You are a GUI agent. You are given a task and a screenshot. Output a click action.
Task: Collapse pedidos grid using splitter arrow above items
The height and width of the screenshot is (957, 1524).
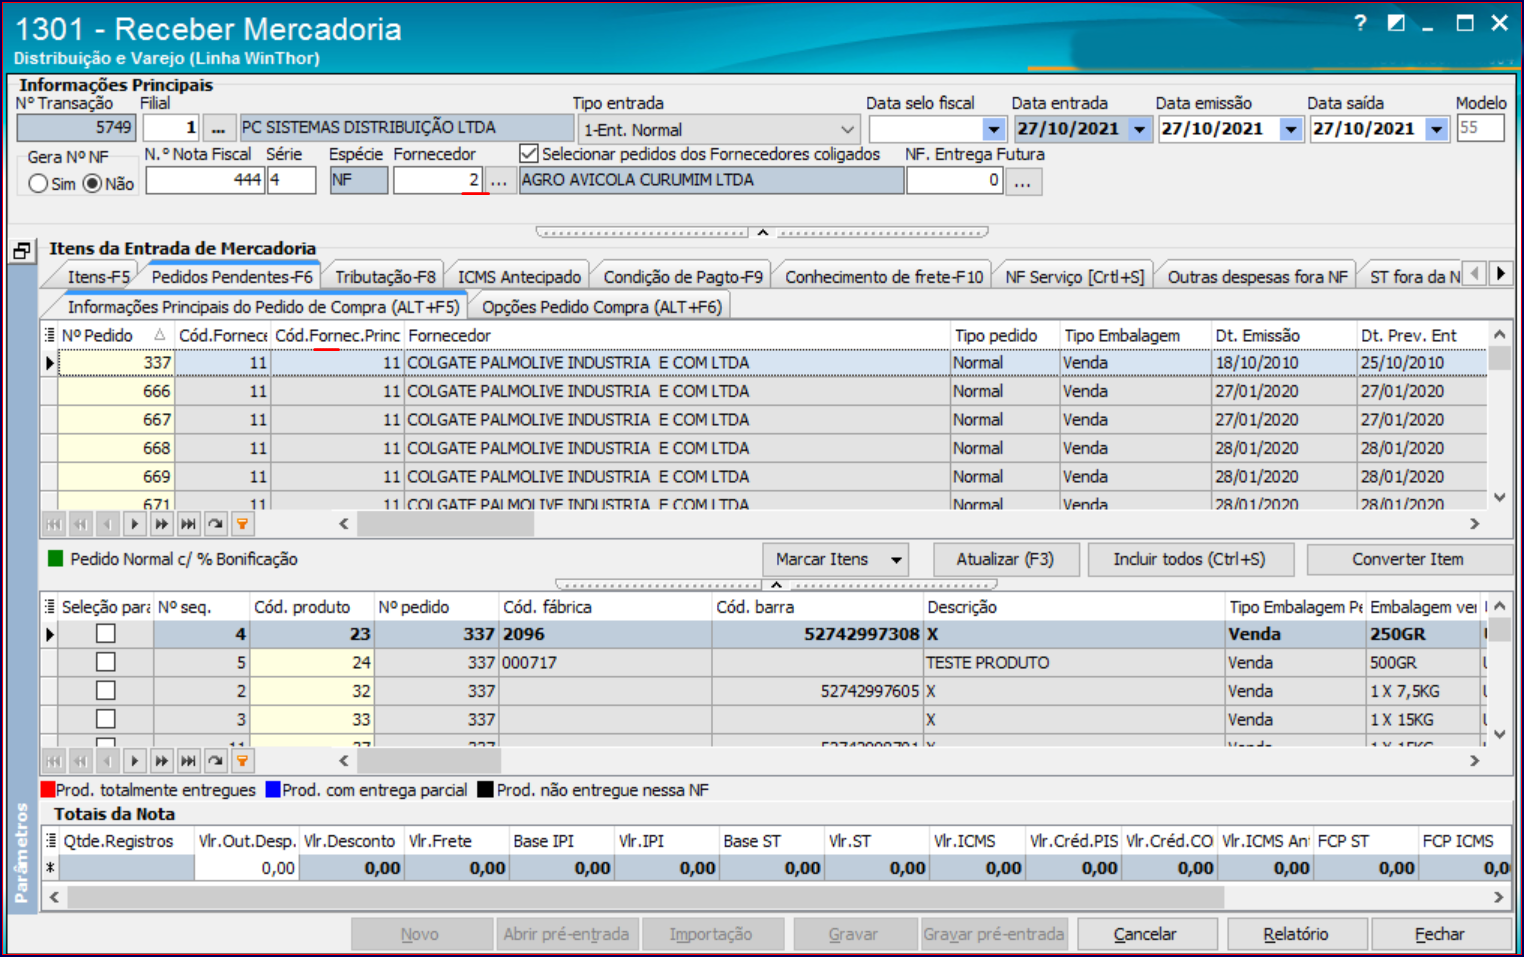coord(776,584)
